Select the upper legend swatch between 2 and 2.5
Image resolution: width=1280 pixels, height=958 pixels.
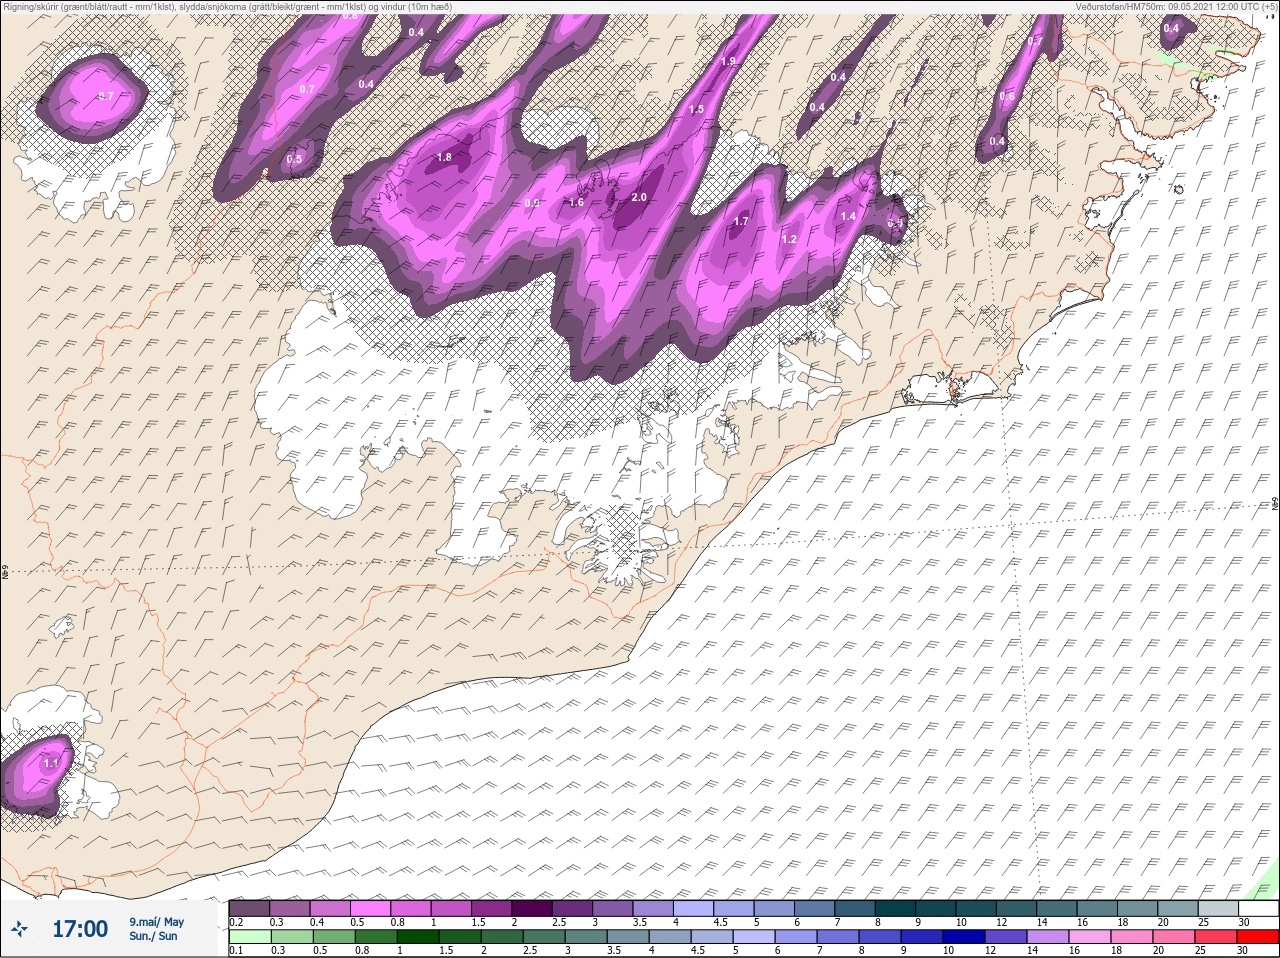[x=531, y=908]
